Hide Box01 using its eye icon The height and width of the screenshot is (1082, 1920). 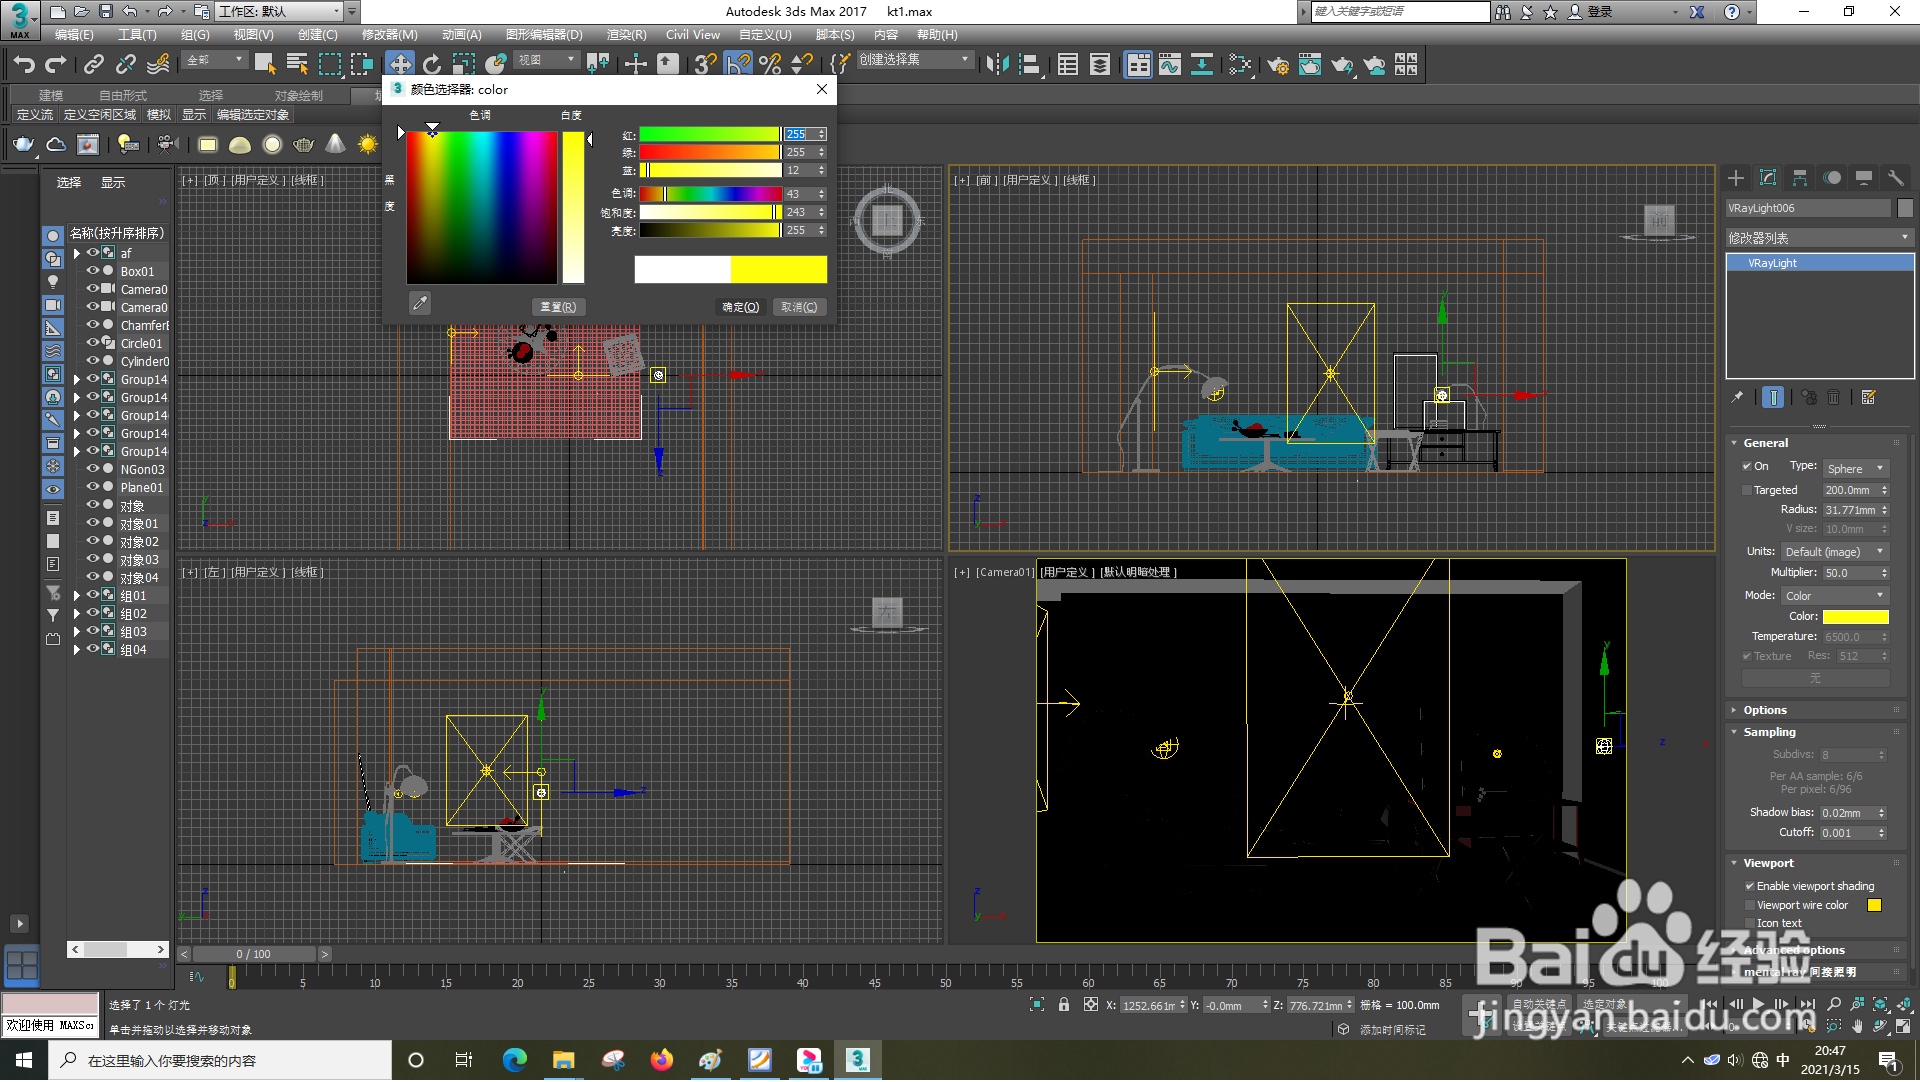point(93,271)
